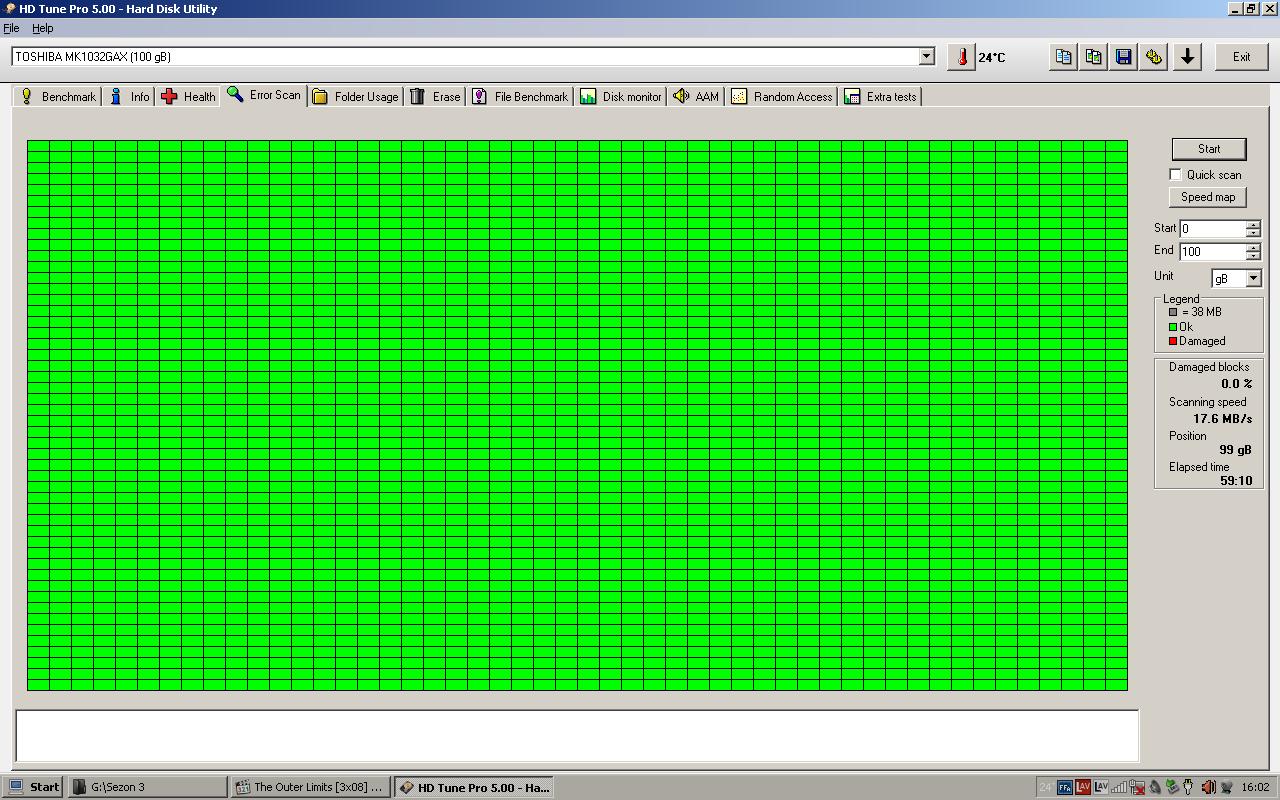Click the 17.6 MB/s scanning speed value
Viewport: 1280px width, 800px height.
coord(1222,419)
